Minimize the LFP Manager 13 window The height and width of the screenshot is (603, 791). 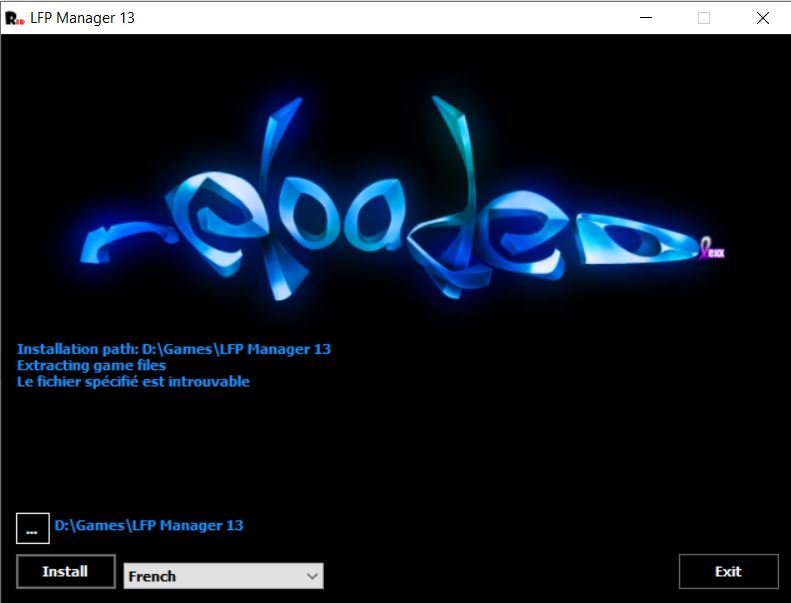pyautogui.click(x=646, y=18)
